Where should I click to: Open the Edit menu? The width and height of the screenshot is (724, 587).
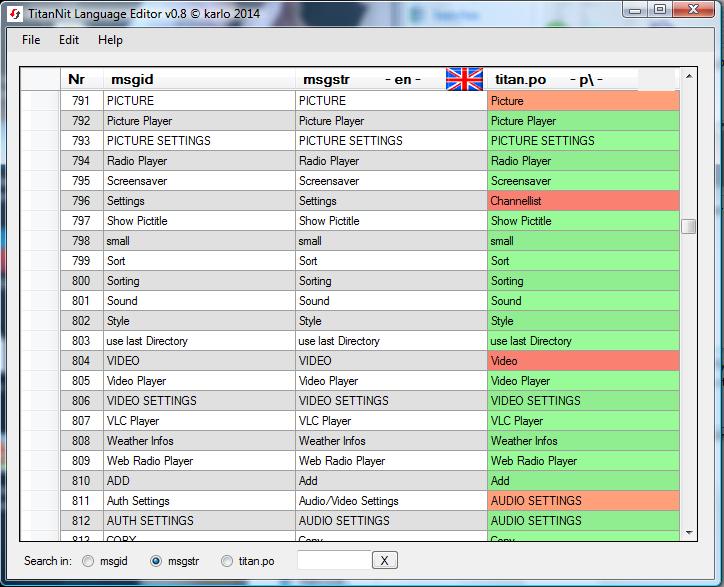point(69,40)
